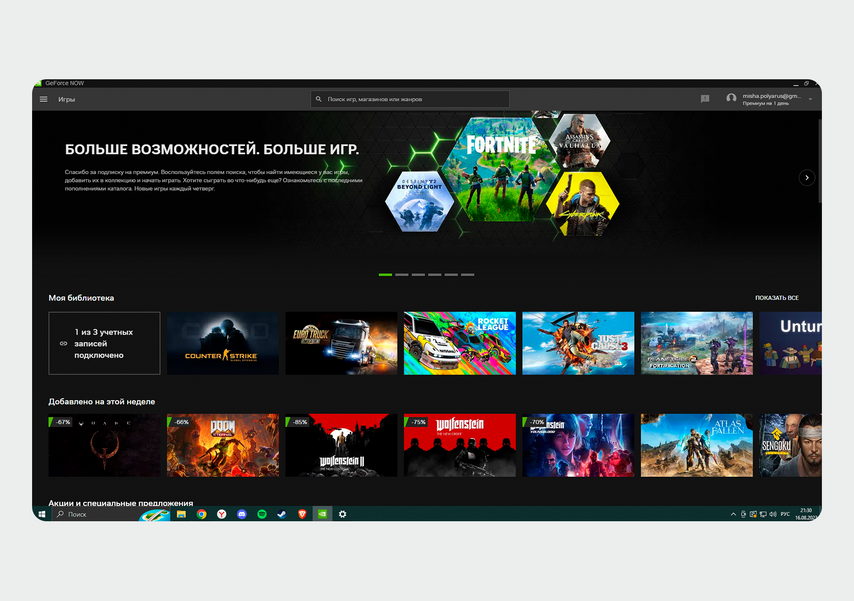This screenshot has height=601, width=854.
Task: Open Steam from the taskbar
Action: tap(282, 514)
